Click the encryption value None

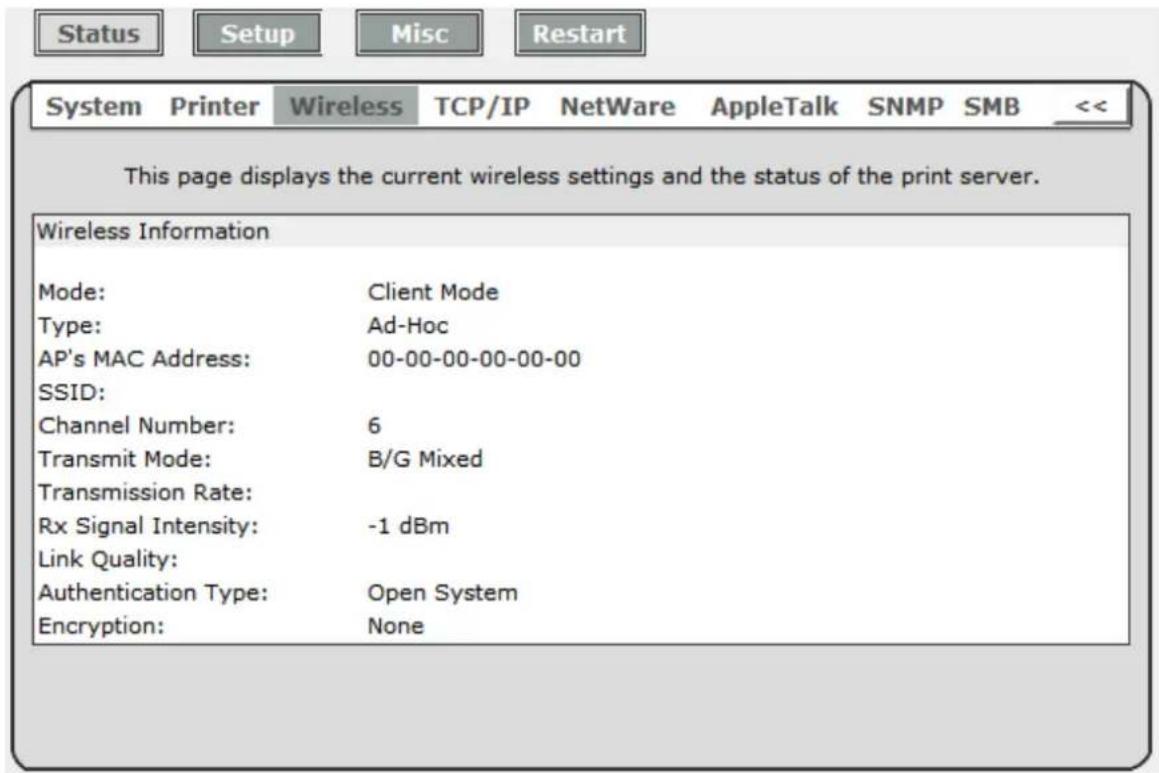pyautogui.click(x=395, y=626)
